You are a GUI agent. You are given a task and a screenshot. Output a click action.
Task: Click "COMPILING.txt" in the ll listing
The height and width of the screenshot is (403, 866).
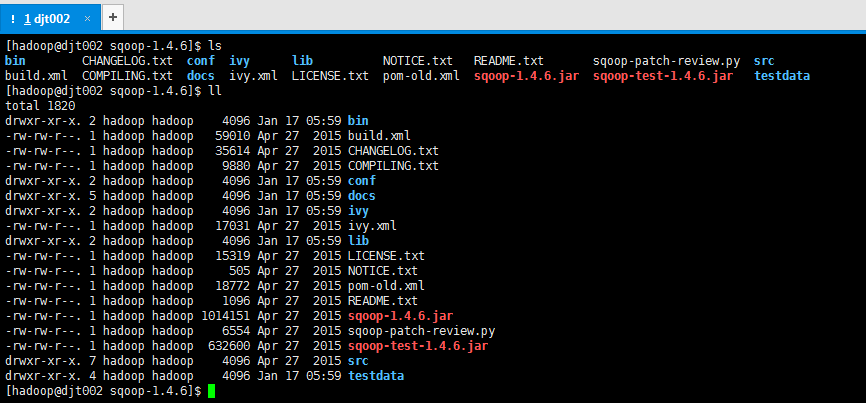pyautogui.click(x=393, y=166)
